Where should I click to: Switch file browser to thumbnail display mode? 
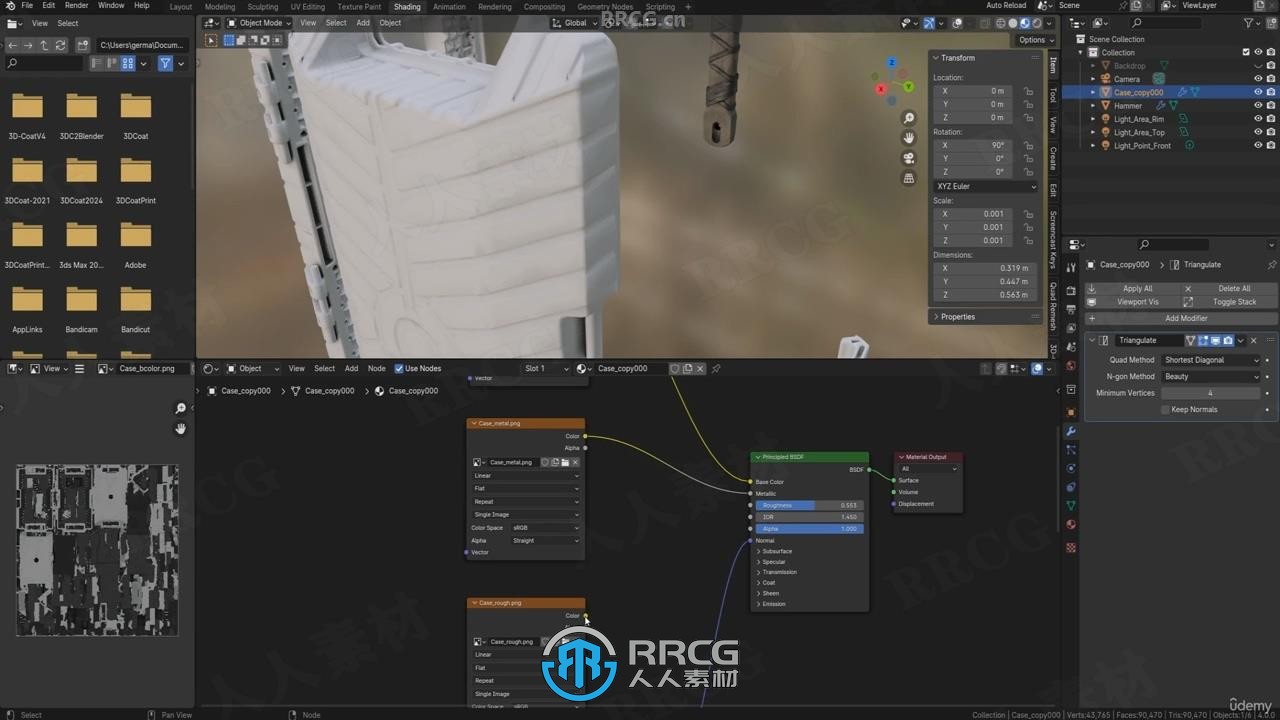(x=128, y=63)
